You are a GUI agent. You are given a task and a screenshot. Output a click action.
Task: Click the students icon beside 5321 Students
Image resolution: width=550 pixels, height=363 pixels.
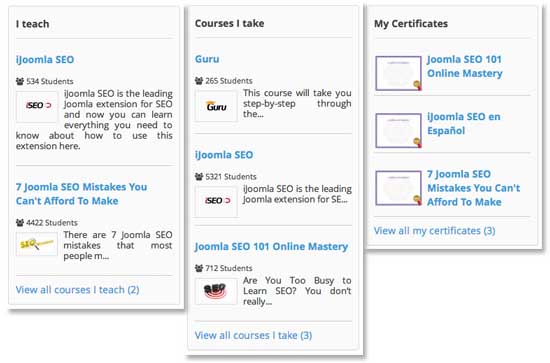(199, 177)
